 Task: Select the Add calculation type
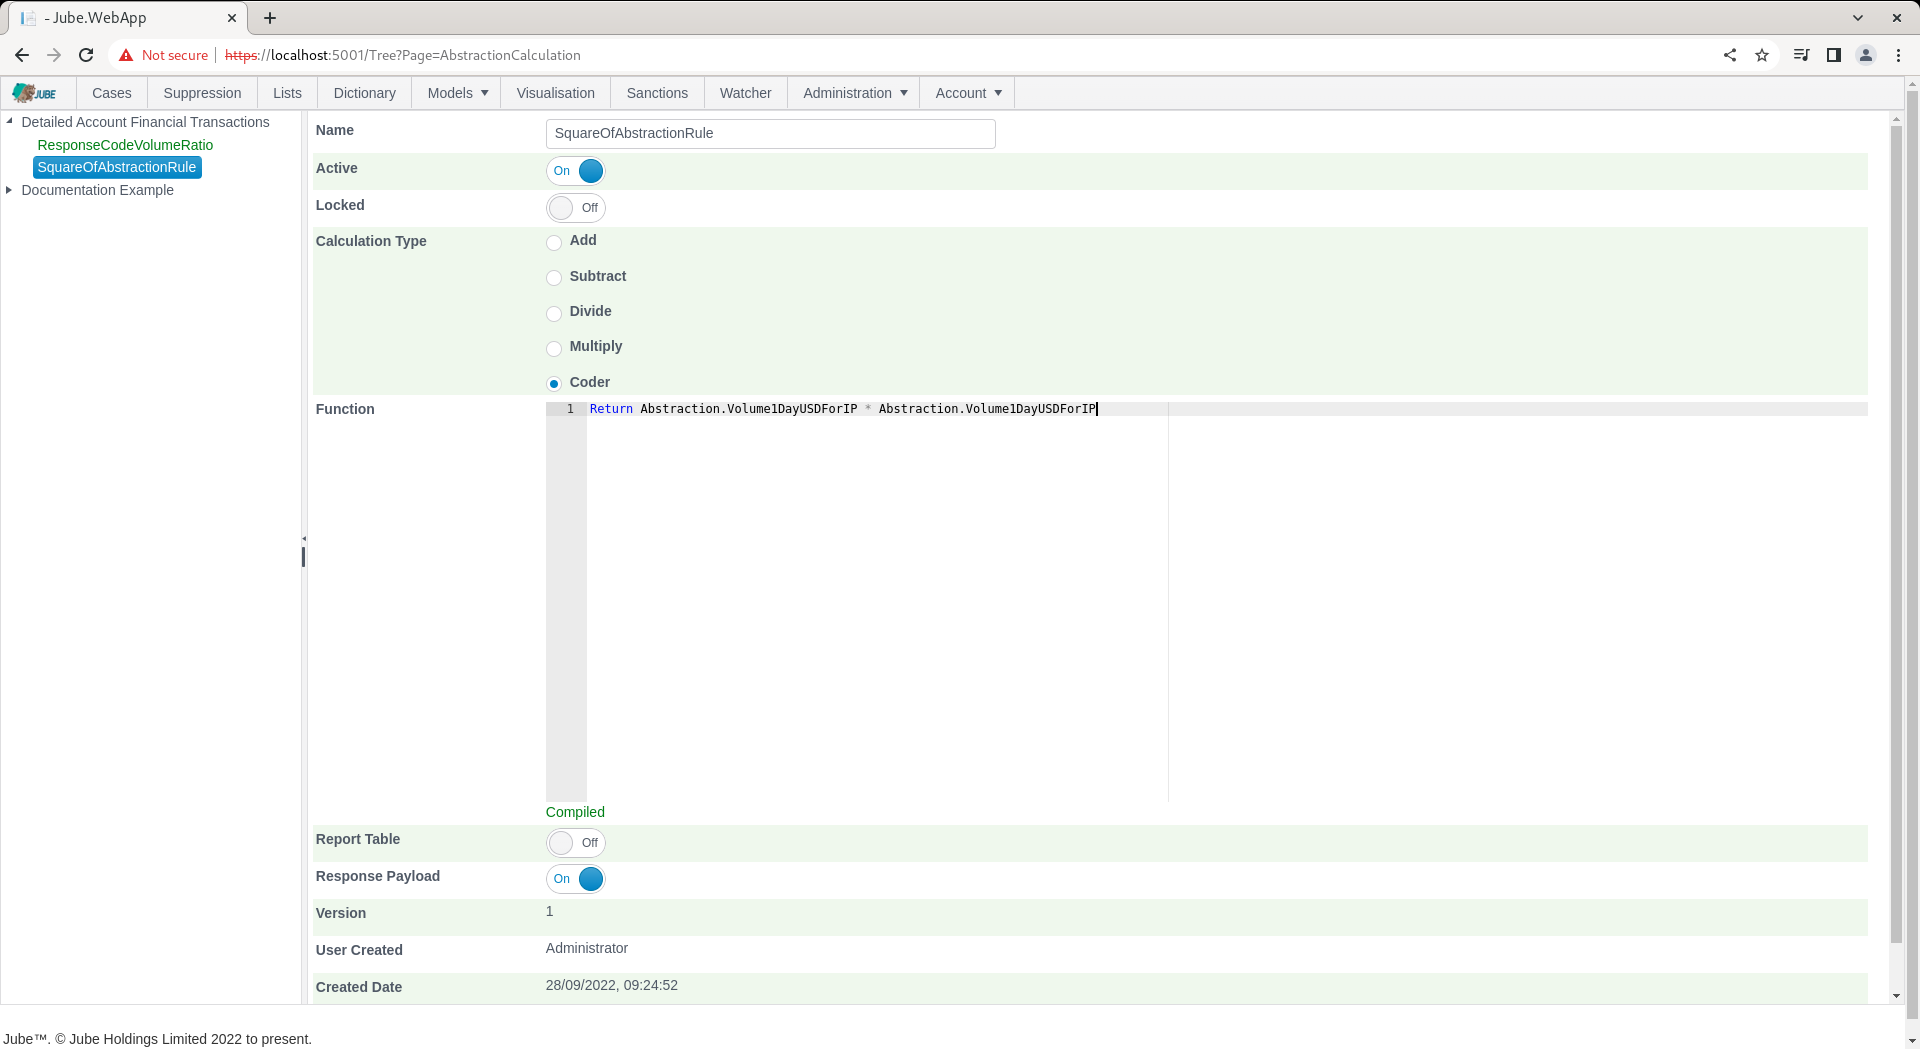coord(554,242)
